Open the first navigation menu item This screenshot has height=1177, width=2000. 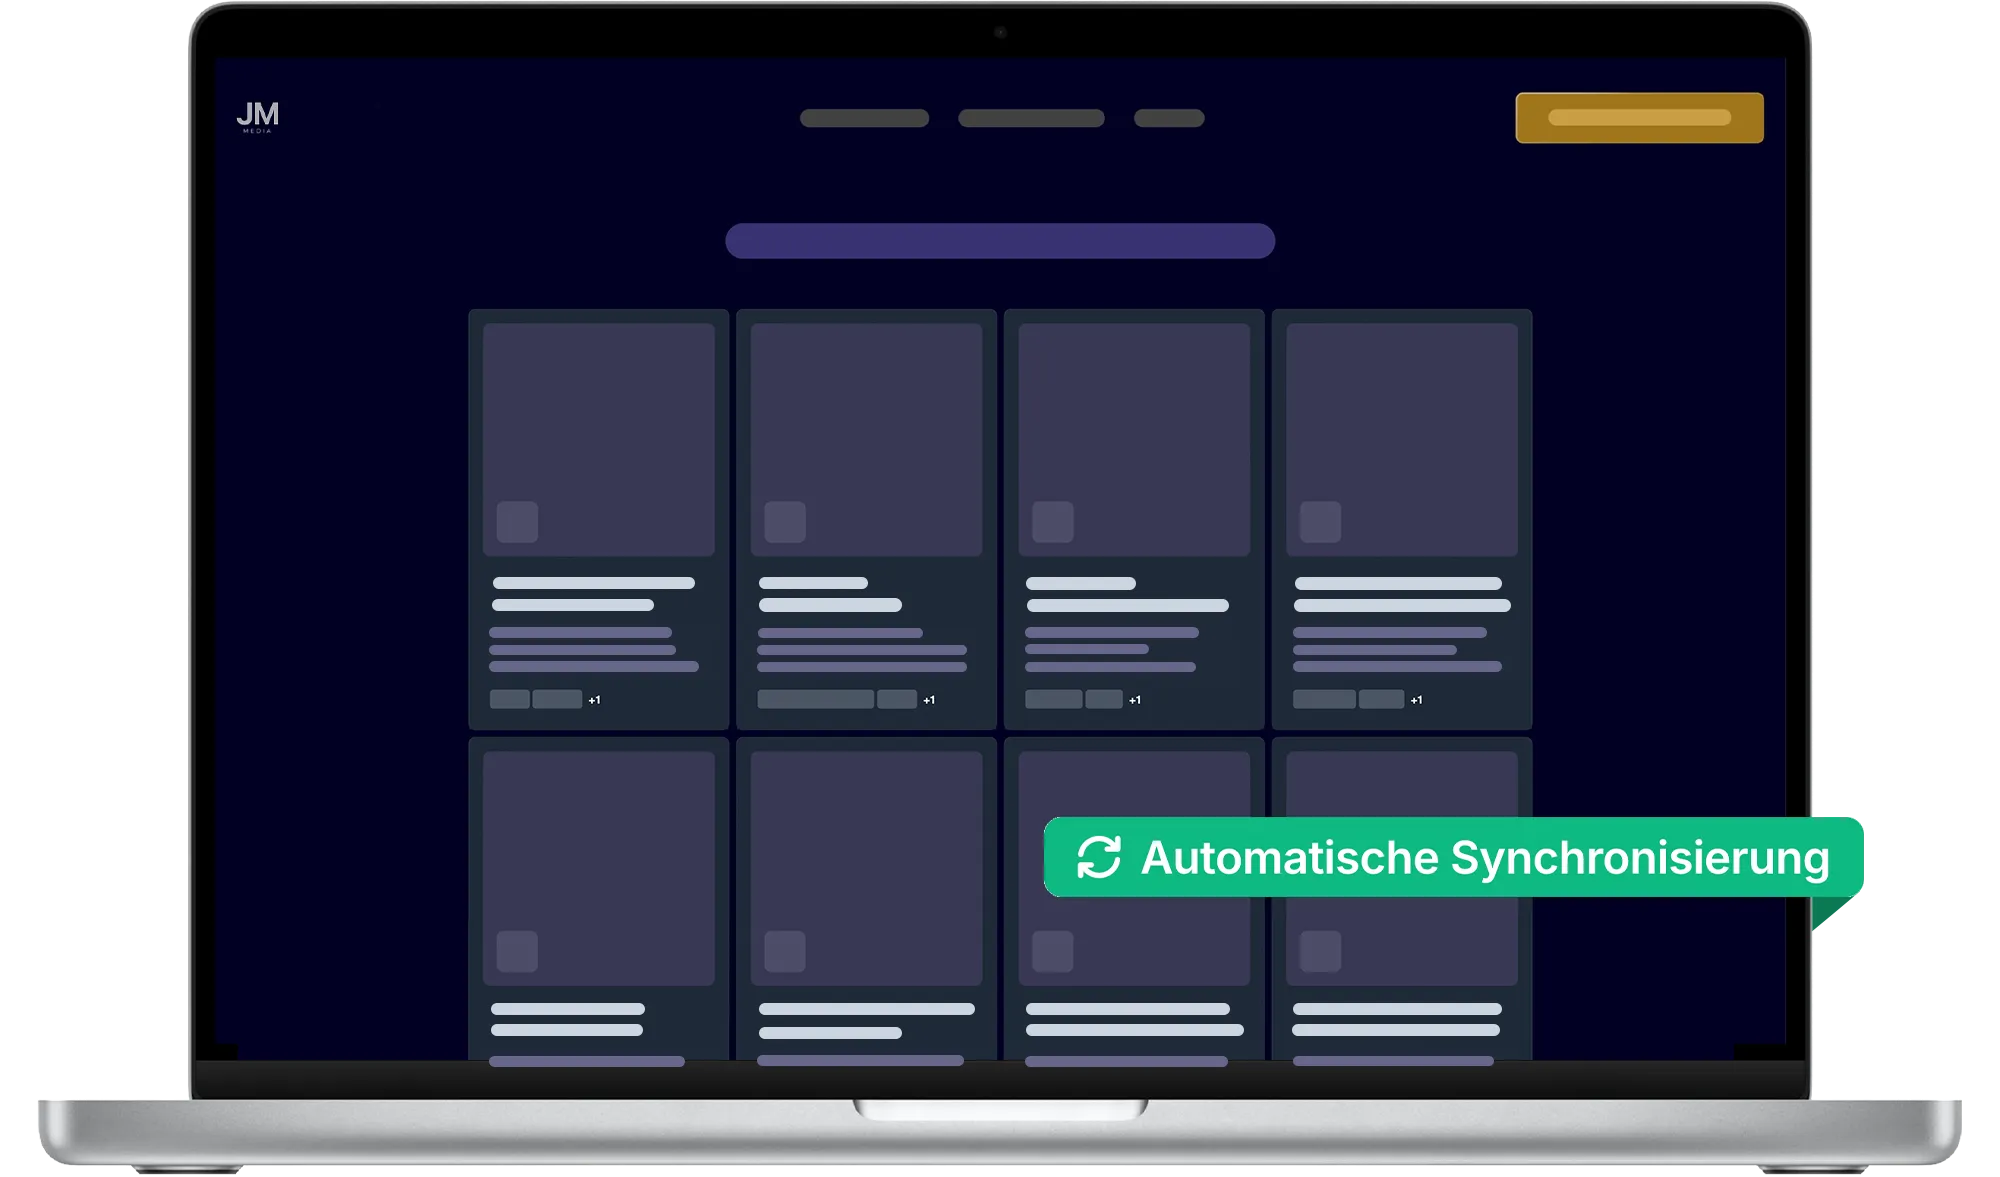coord(864,118)
